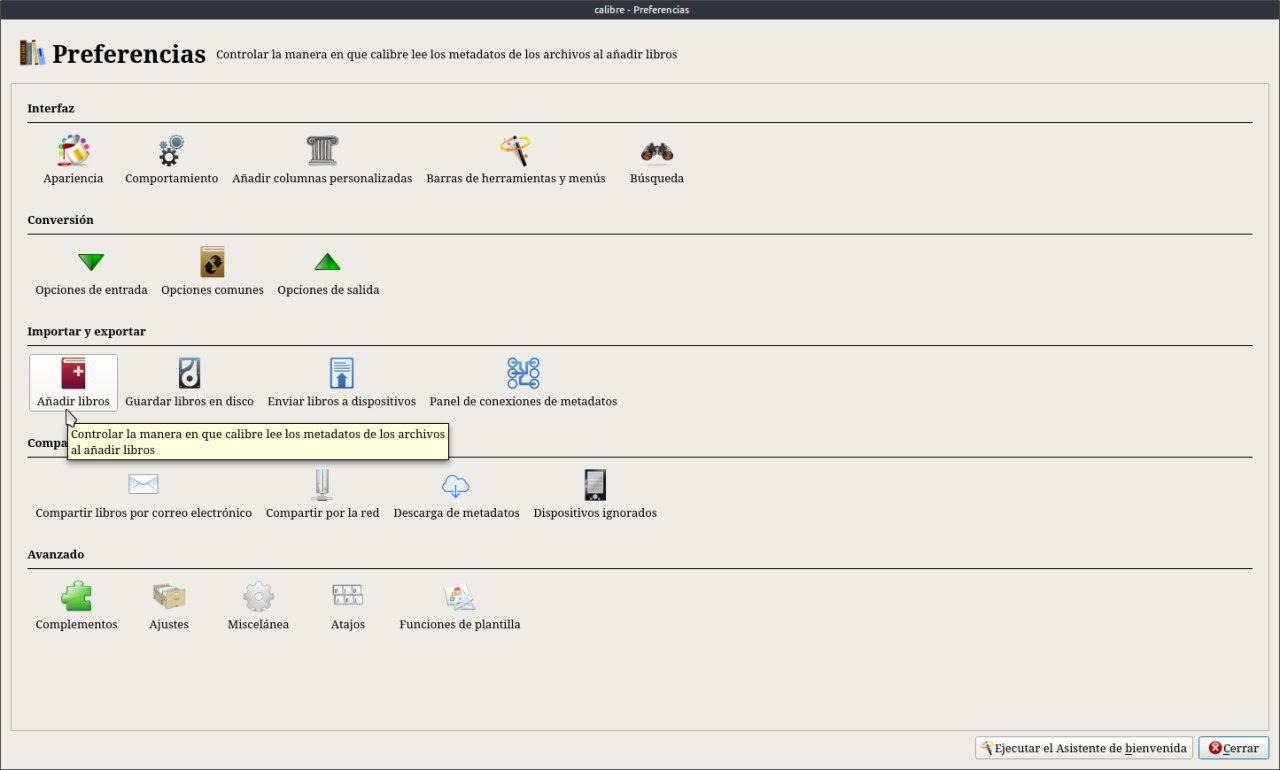Open Opciones de salida conversion settings
This screenshot has width=1280, height=770.
coord(328,272)
